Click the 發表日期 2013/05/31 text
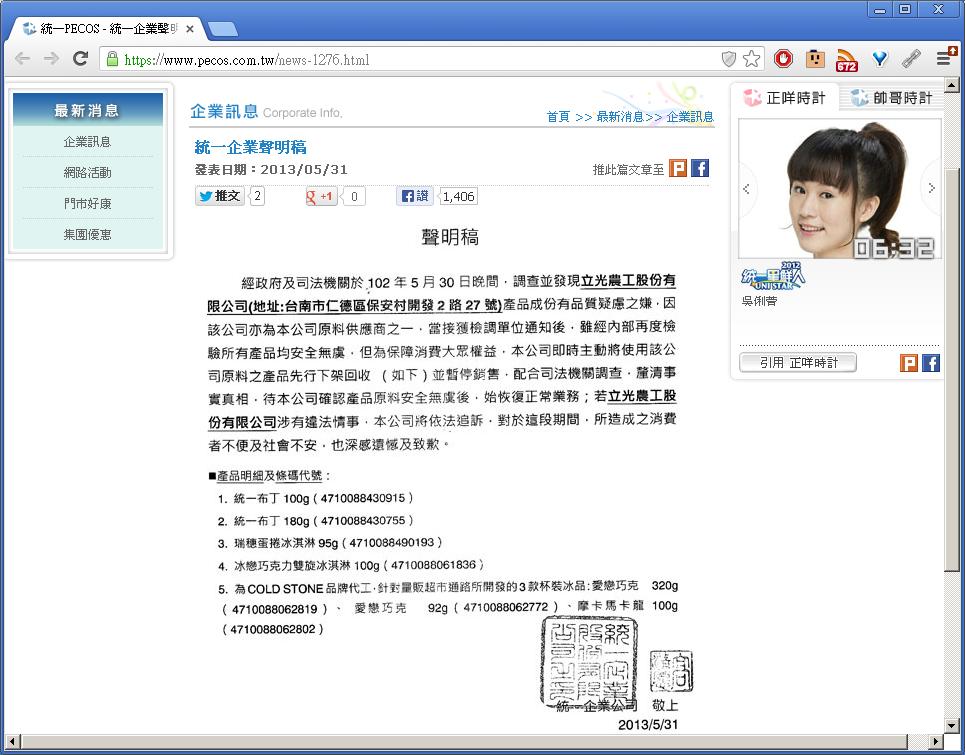The height and width of the screenshot is (755, 965). [271, 169]
